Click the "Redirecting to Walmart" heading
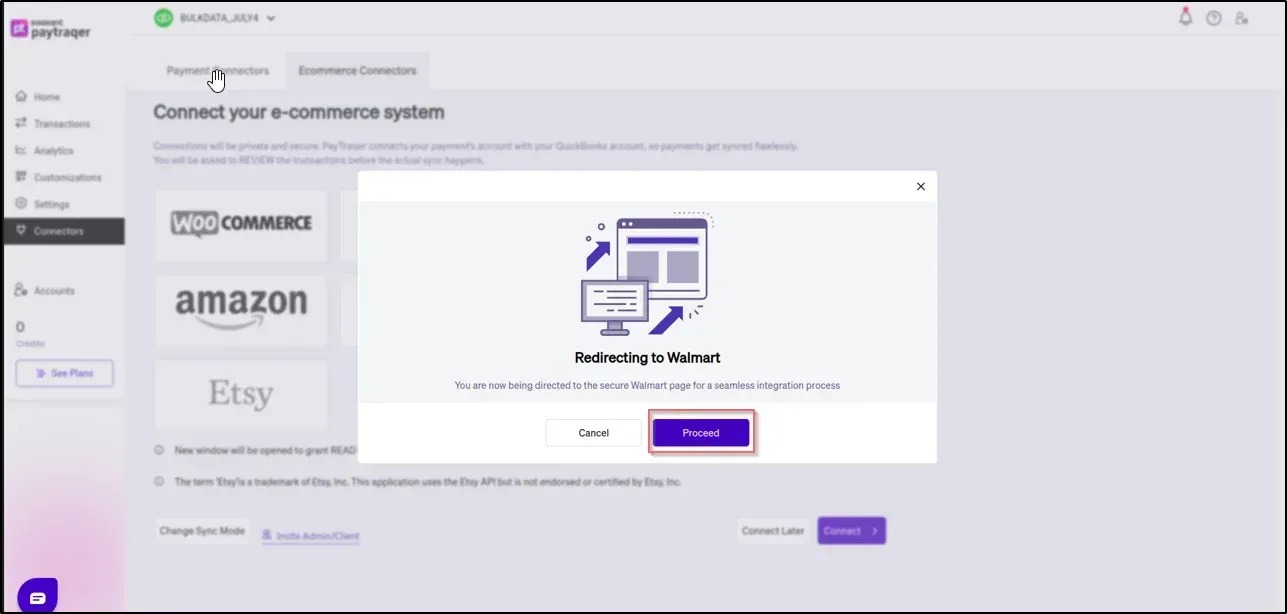This screenshot has height=614, width=1287. 647,358
